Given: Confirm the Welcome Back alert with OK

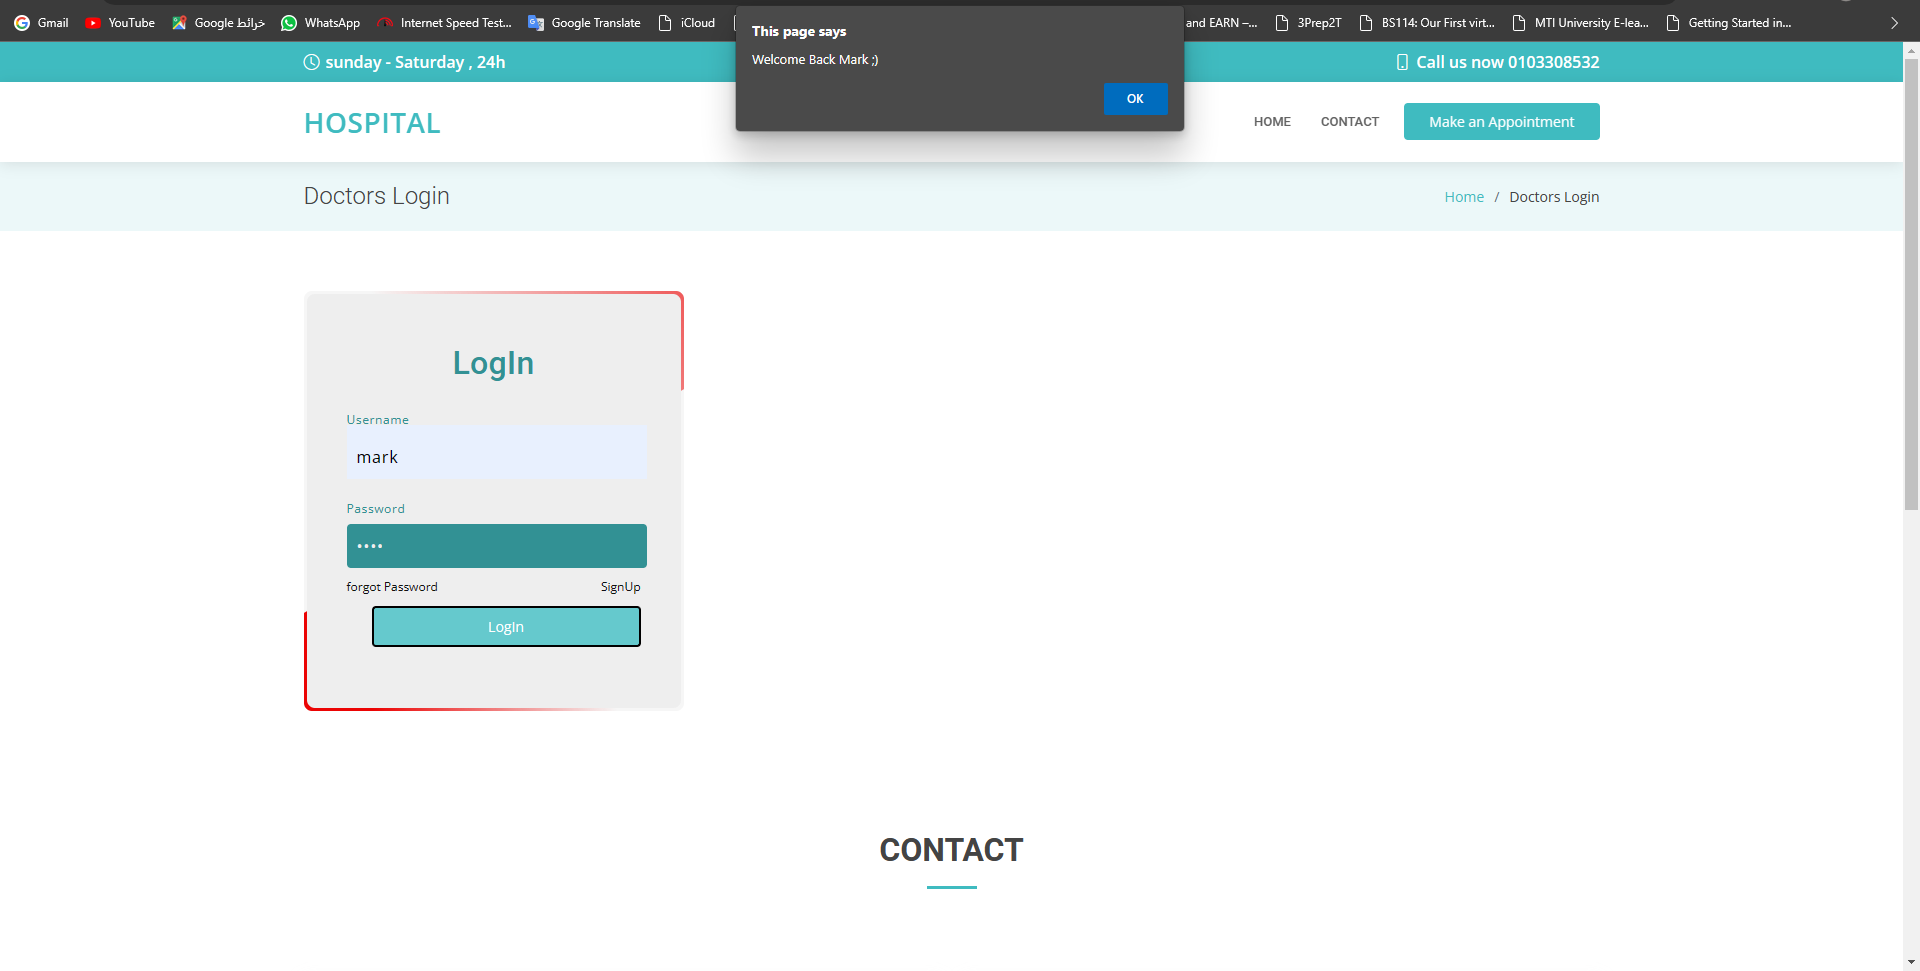Looking at the screenshot, I should pyautogui.click(x=1135, y=99).
